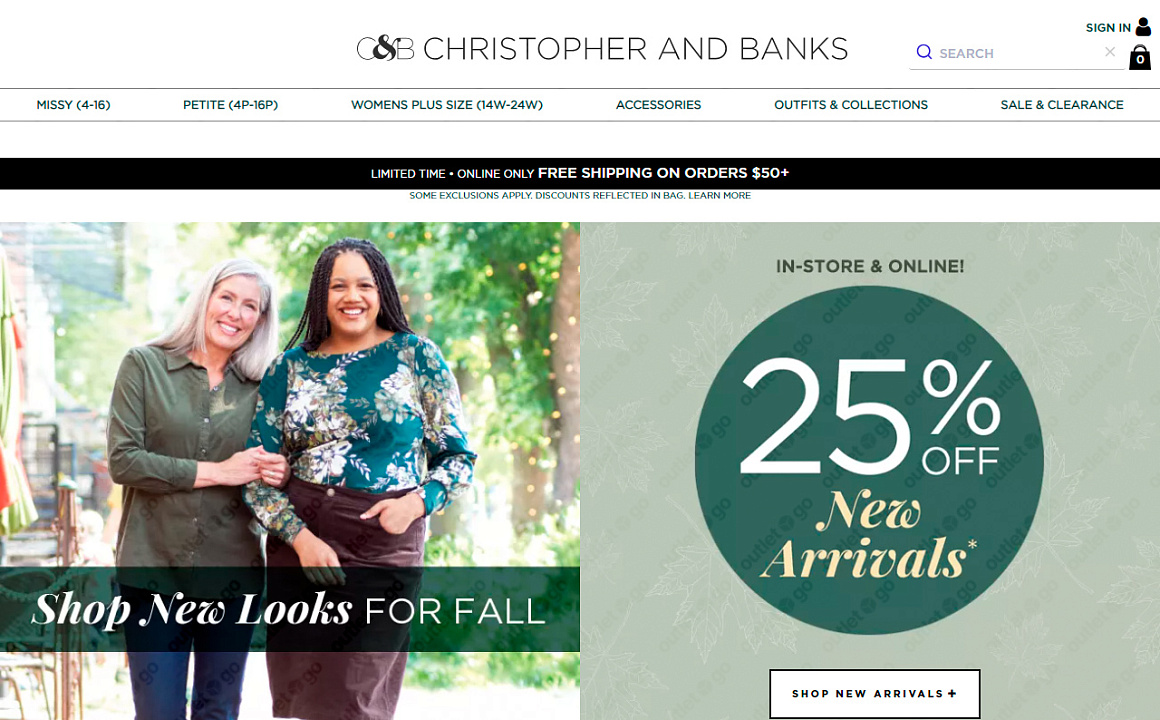Click the Shop New Arrivals button
Image resolution: width=1160 pixels, height=720 pixels.
[x=874, y=693]
